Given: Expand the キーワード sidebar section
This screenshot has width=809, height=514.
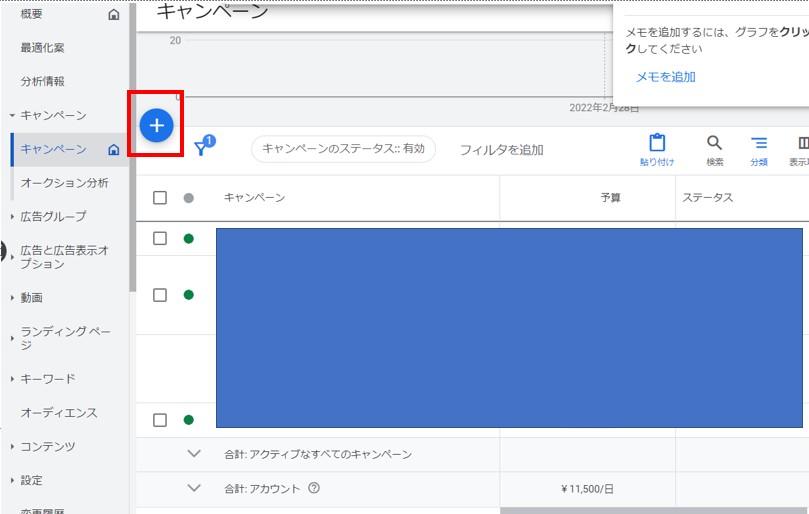Looking at the screenshot, I should pos(12,379).
